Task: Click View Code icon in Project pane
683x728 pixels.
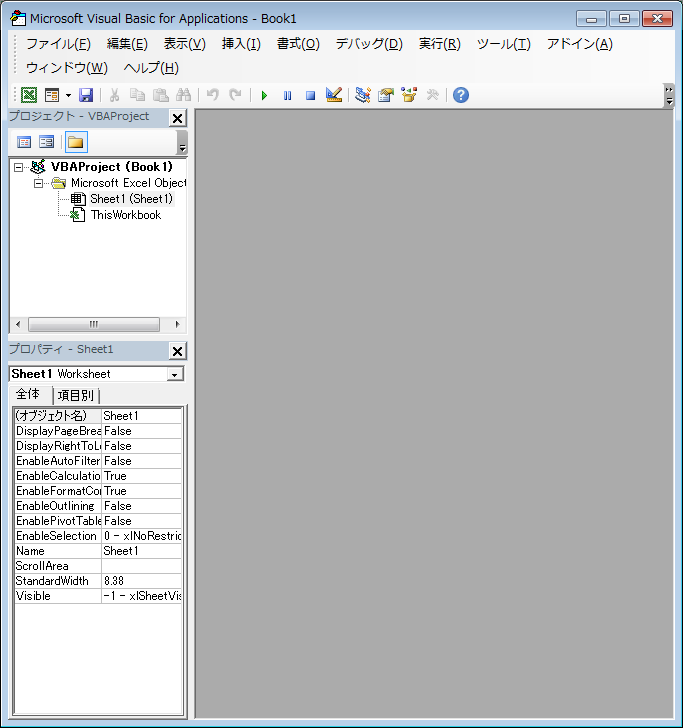Action: 24,142
